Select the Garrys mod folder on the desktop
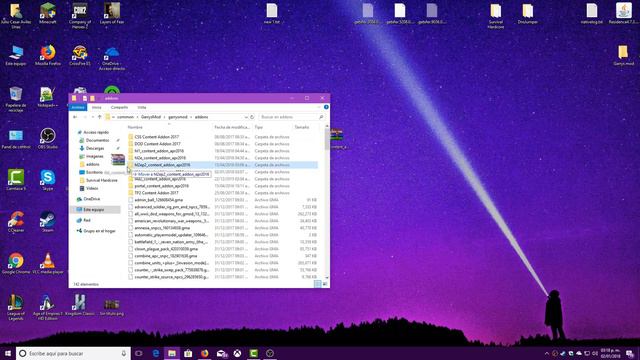This screenshot has width=640, height=360. [623, 56]
